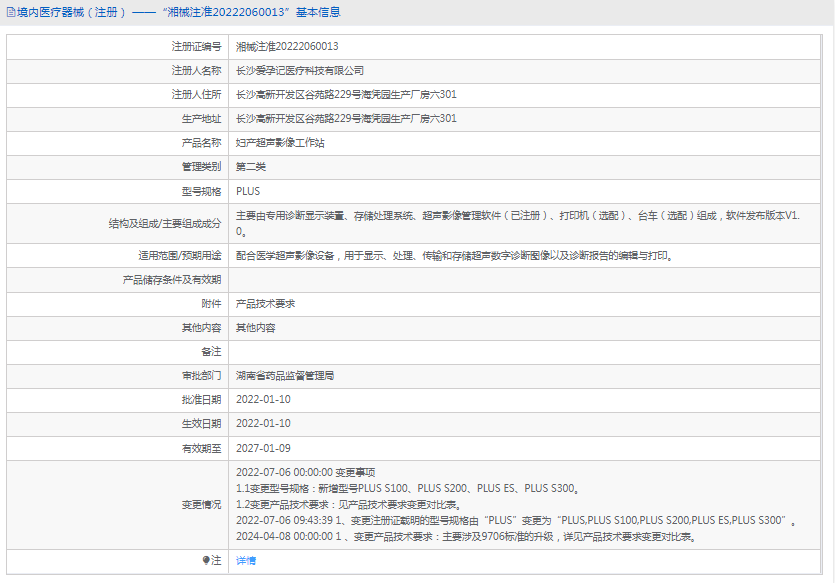Click the 适用范围/预期用途 label
835x583 pixels.
coord(180,256)
